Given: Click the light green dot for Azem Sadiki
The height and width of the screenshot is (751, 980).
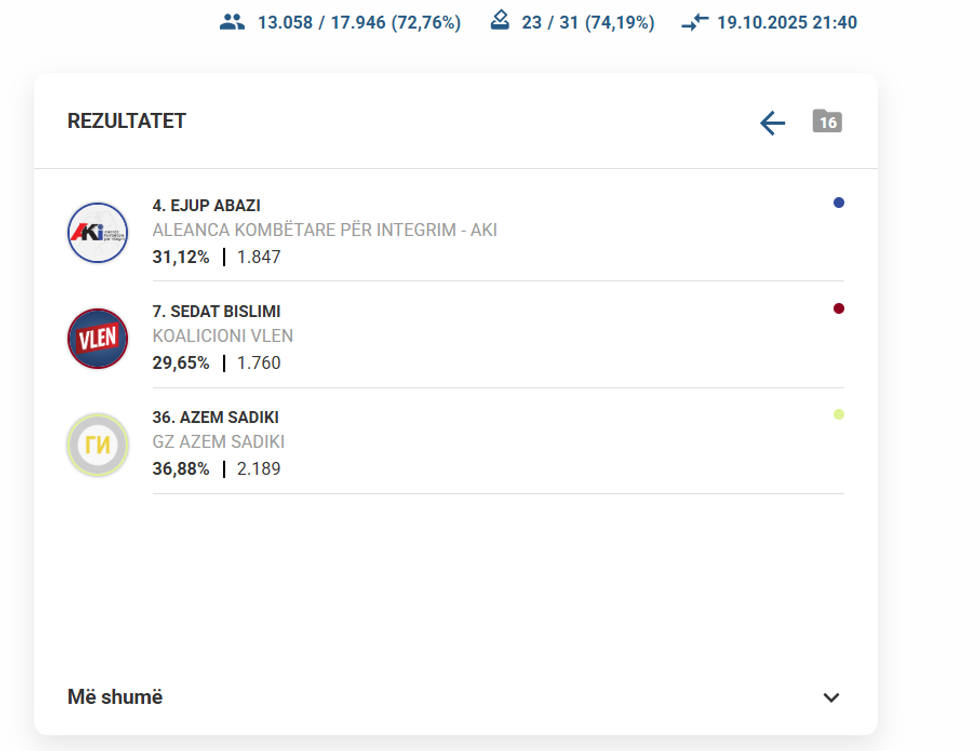Looking at the screenshot, I should click(839, 415).
